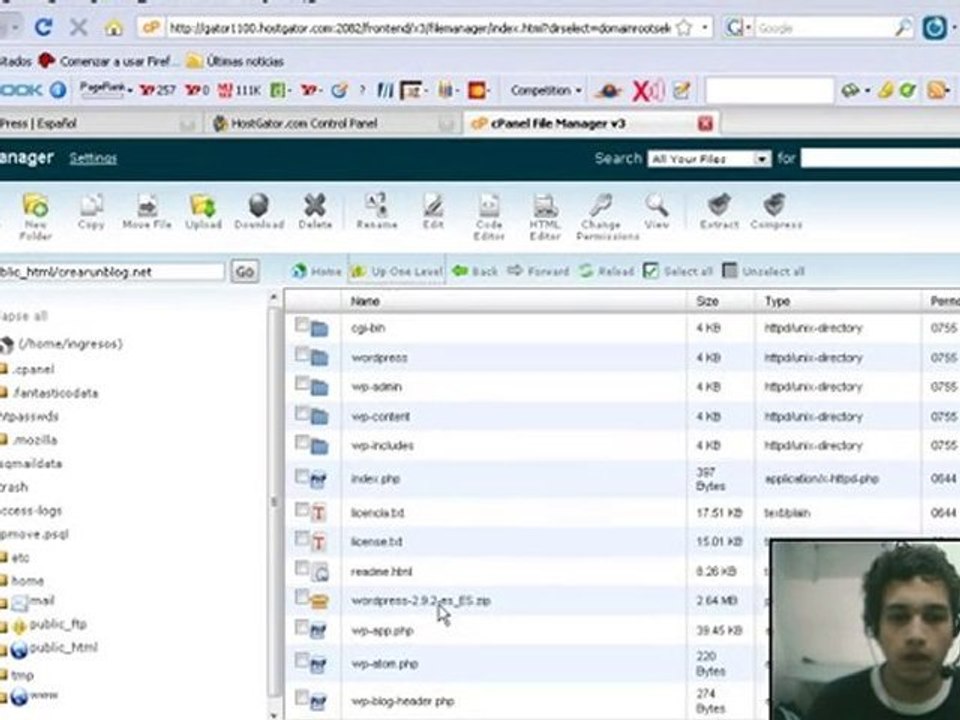Sort files by the Name column header
Viewport: 960px width, 720px height.
pos(365,301)
